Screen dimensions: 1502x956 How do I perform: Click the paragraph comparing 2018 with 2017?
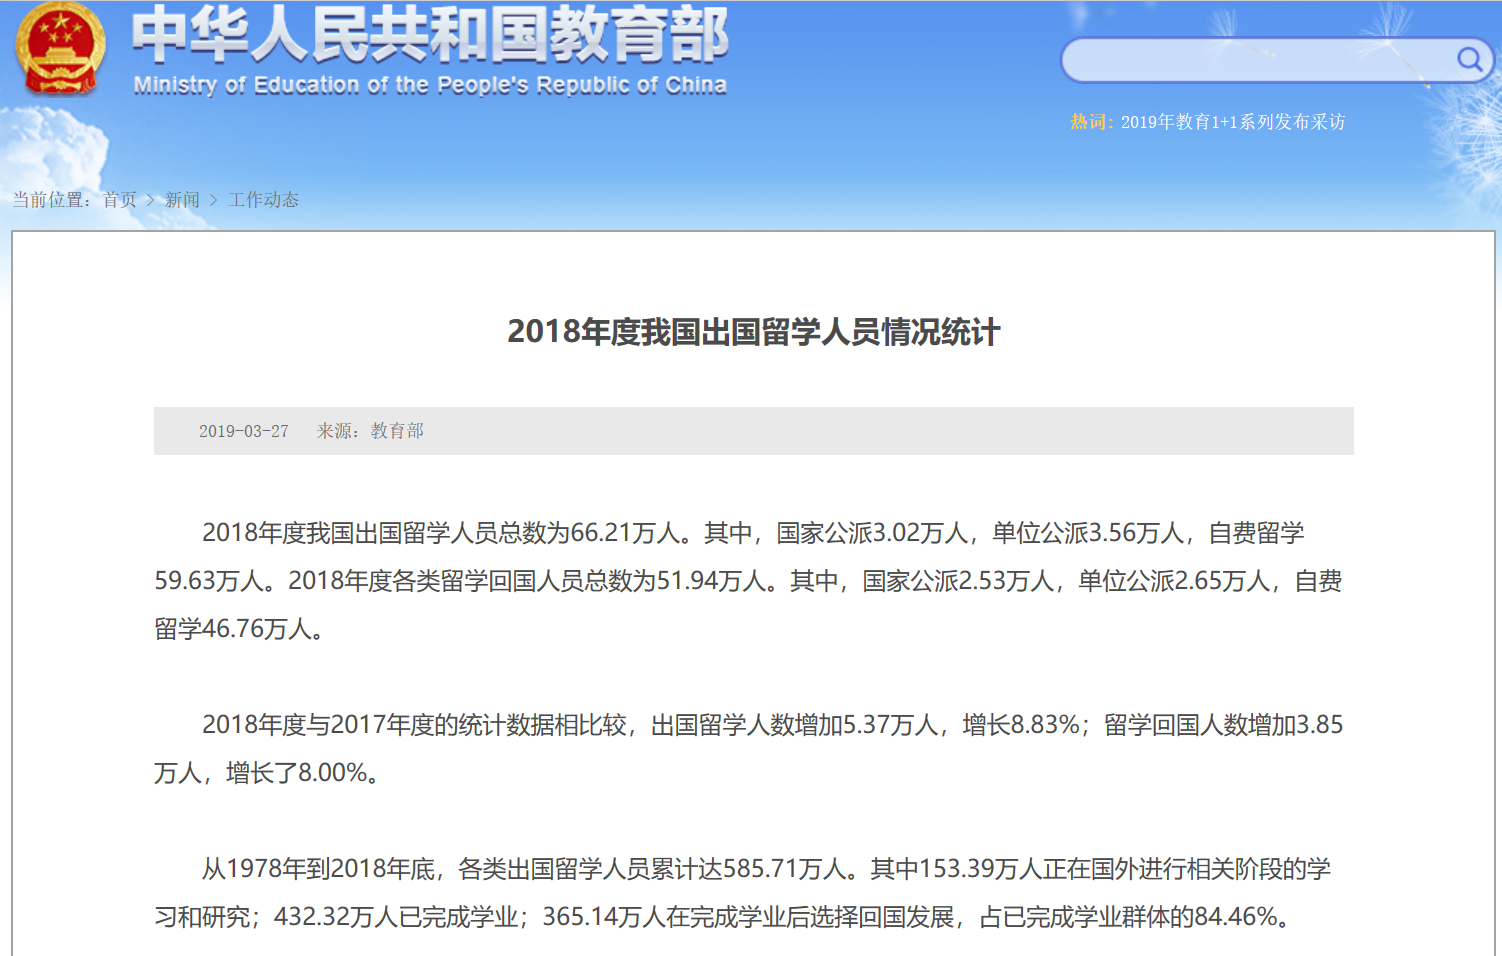(750, 748)
